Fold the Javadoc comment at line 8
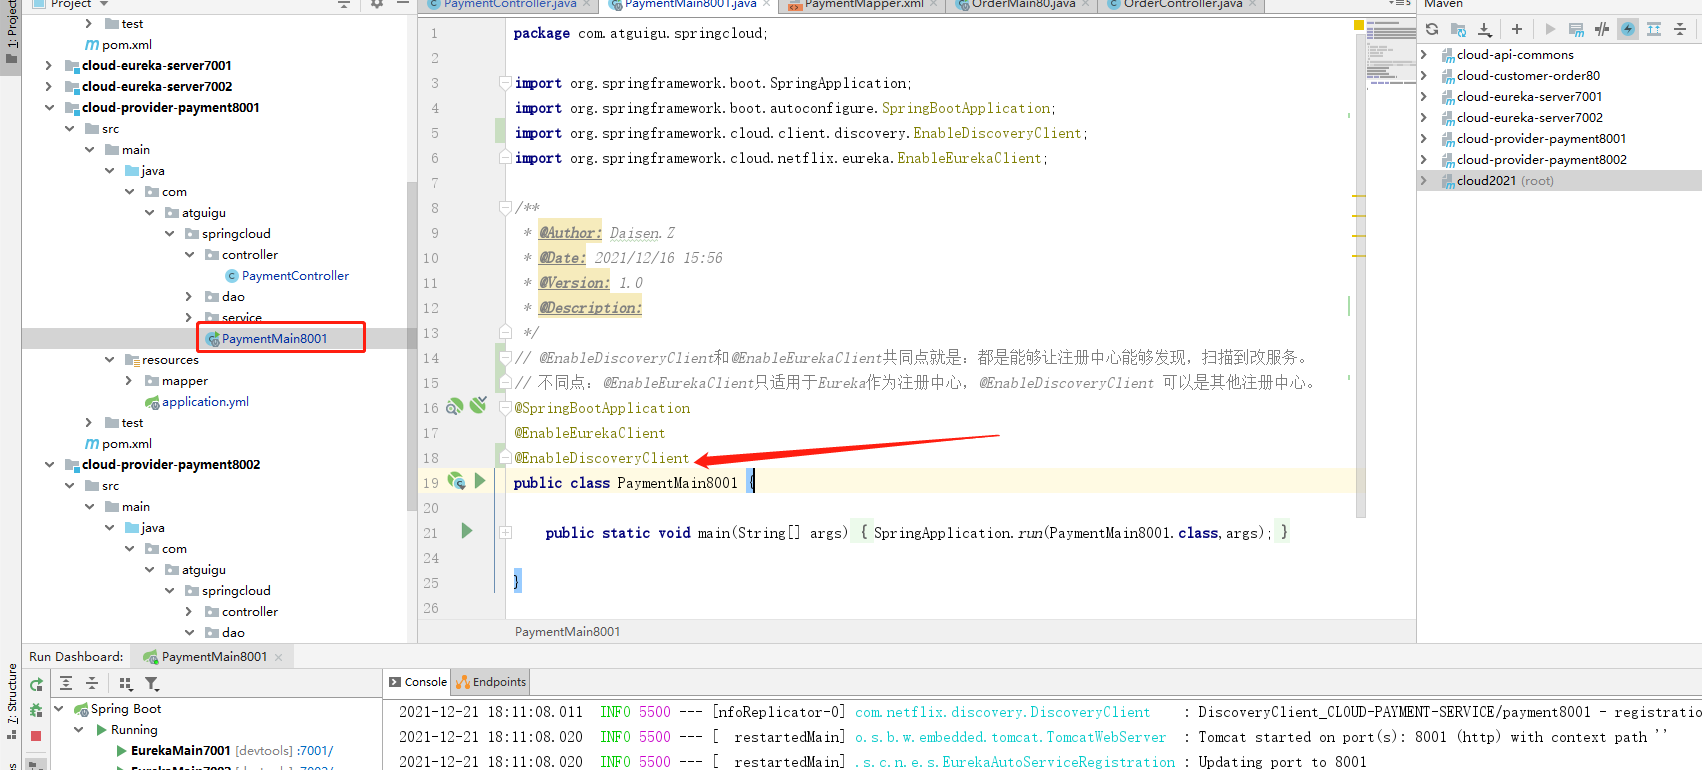Image resolution: width=1702 pixels, height=770 pixels. pyautogui.click(x=505, y=207)
